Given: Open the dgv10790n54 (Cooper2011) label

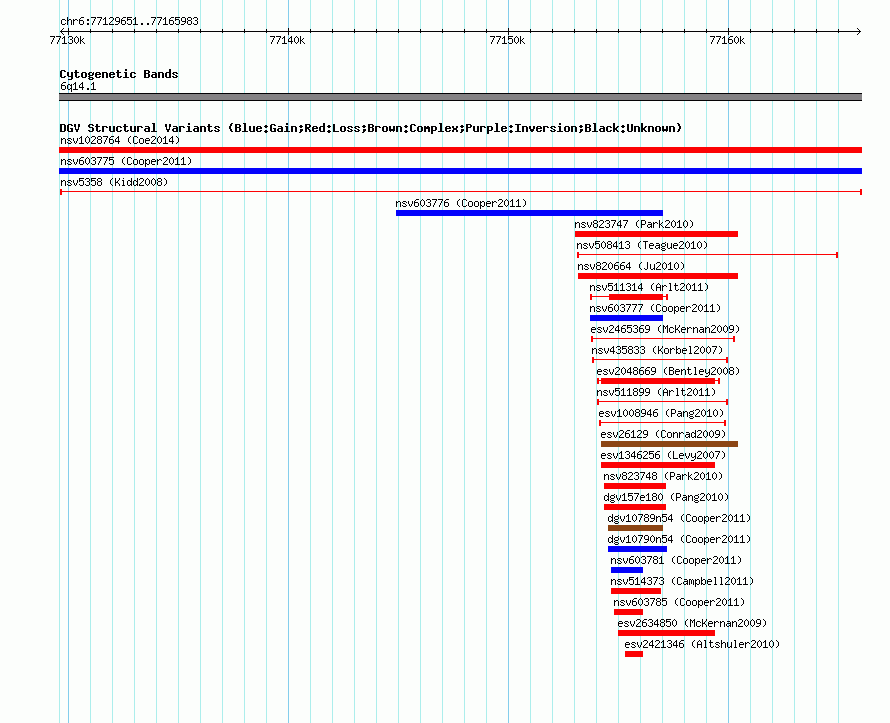Looking at the screenshot, I should click(679, 539).
